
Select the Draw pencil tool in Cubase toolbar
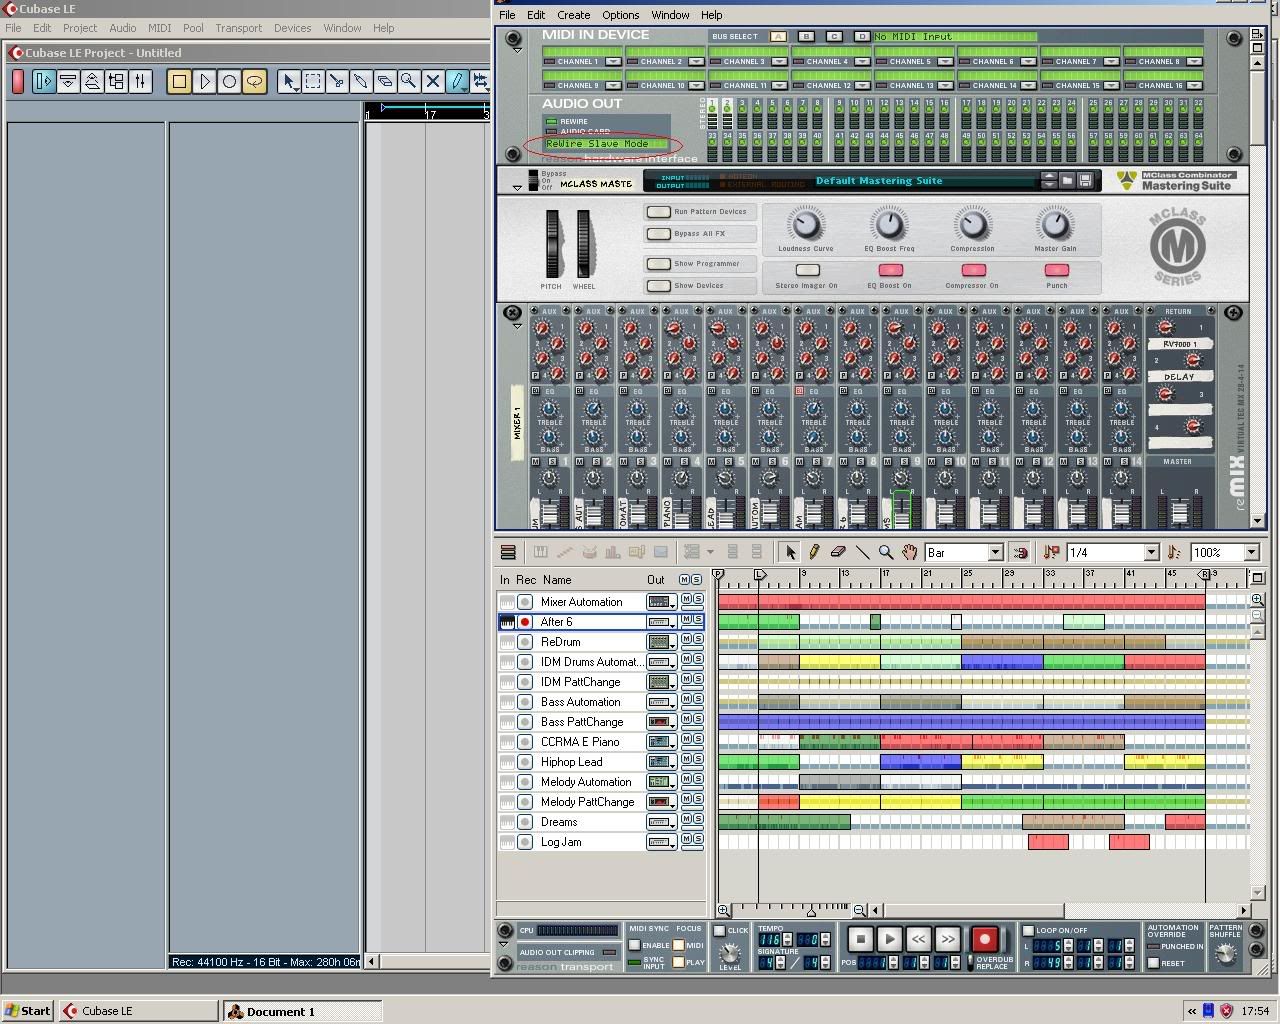click(x=457, y=81)
